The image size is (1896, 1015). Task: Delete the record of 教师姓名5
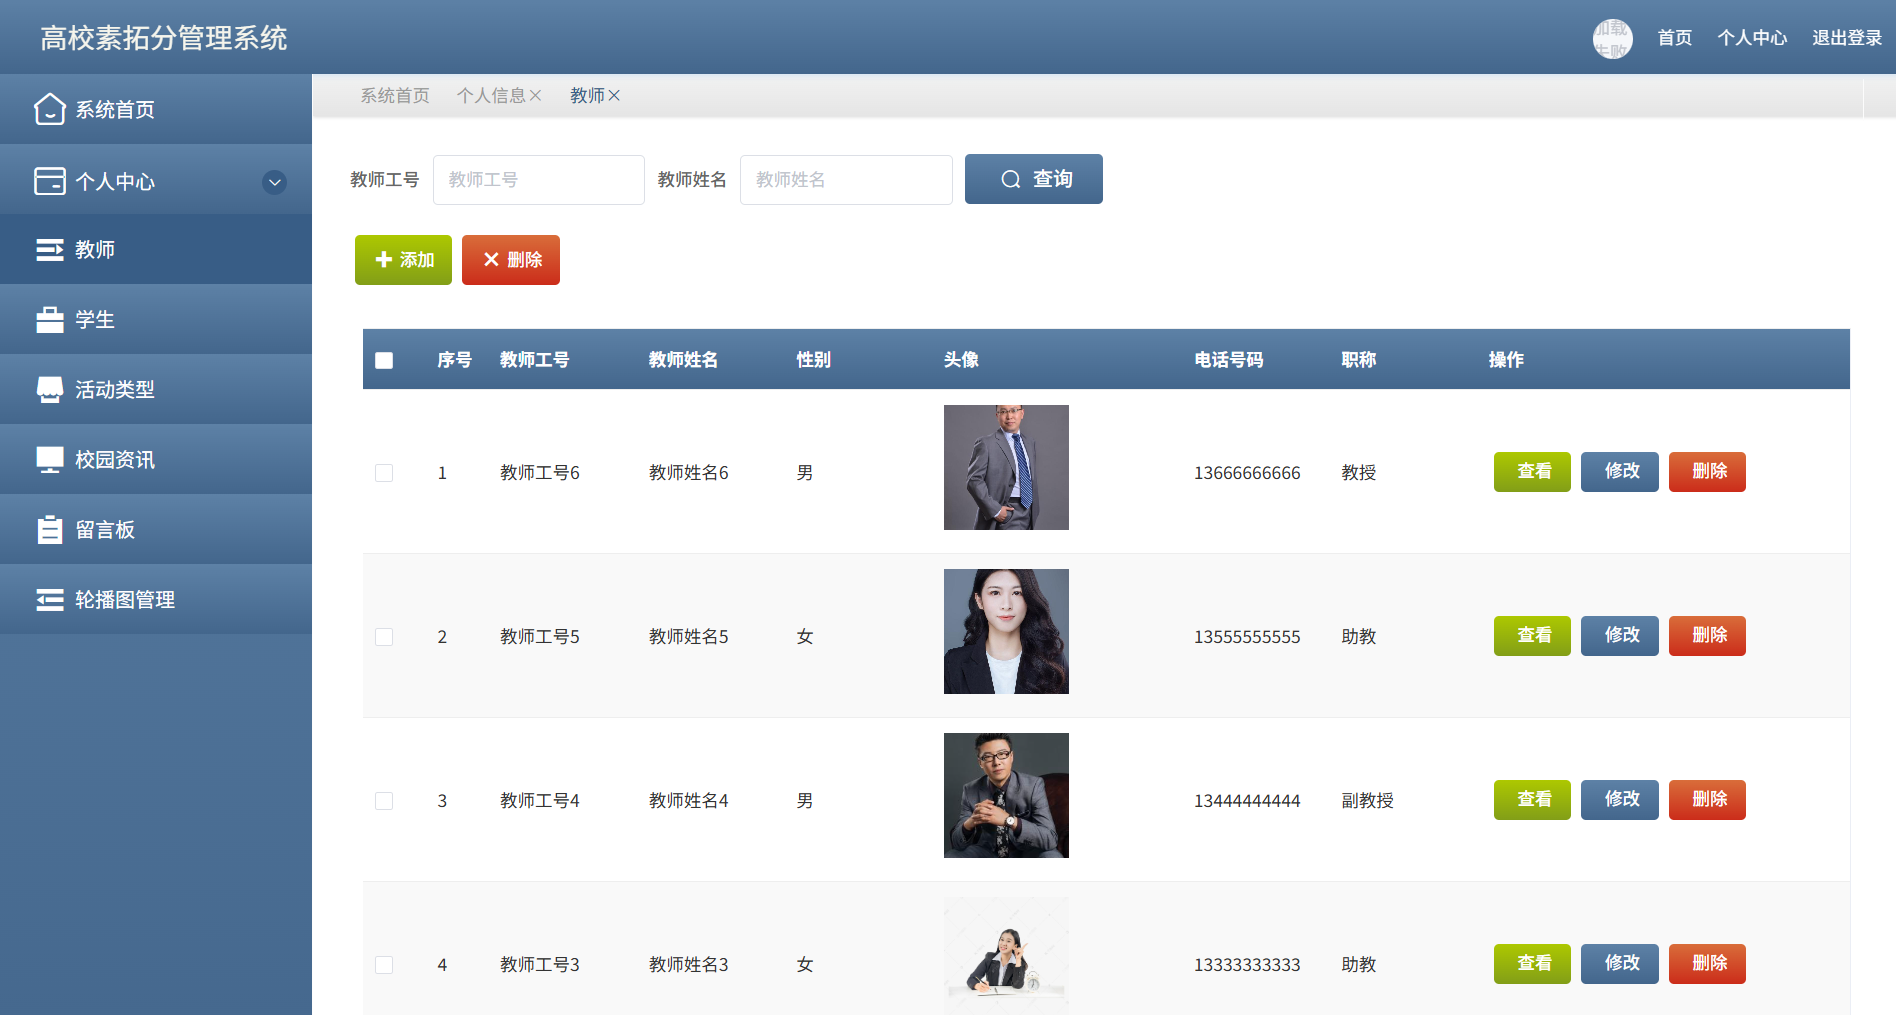pos(1707,636)
